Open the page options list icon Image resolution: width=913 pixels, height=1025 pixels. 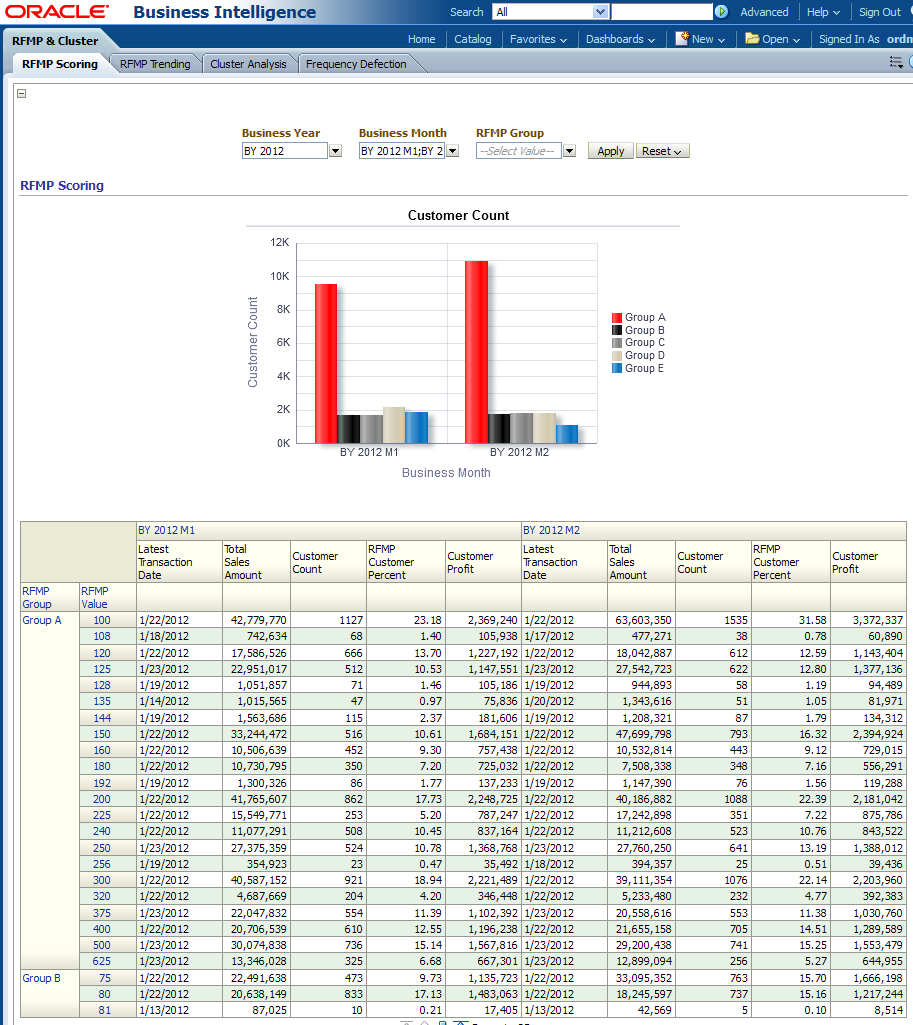pyautogui.click(x=896, y=62)
